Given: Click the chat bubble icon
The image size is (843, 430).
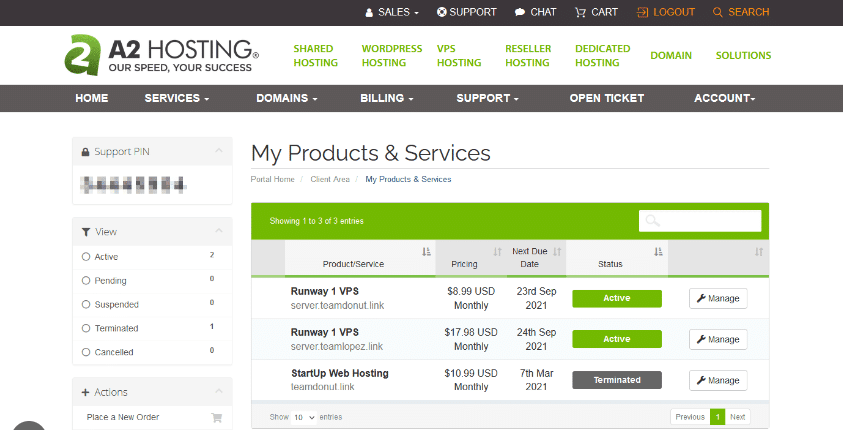Looking at the screenshot, I should [x=520, y=12].
